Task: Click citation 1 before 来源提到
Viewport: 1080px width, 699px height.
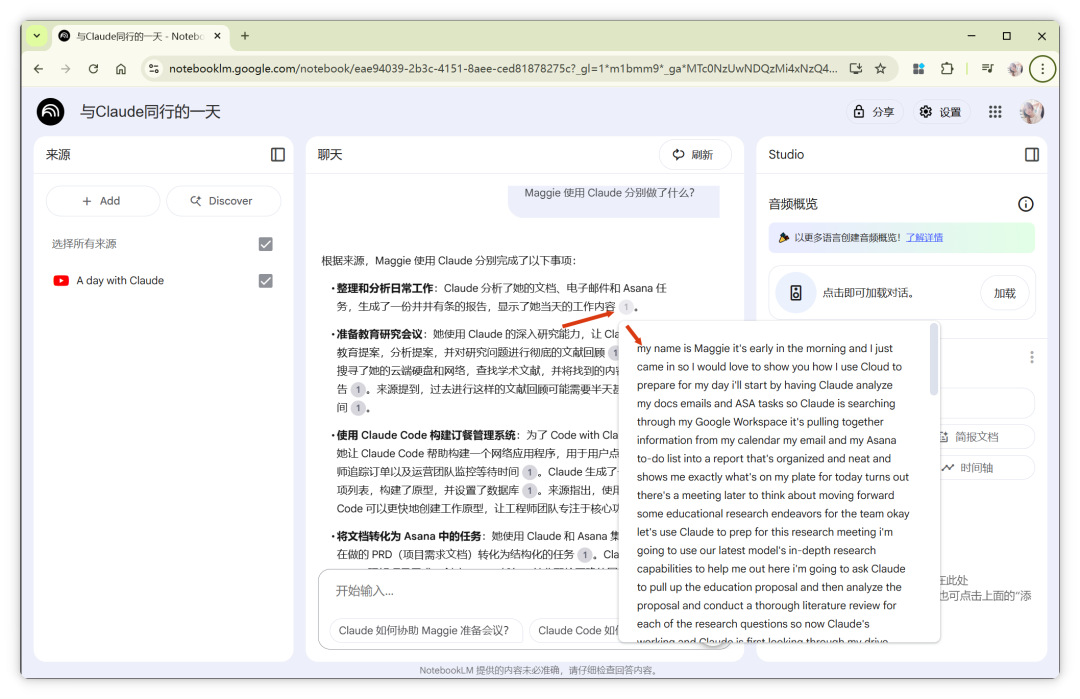Action: 357,390
